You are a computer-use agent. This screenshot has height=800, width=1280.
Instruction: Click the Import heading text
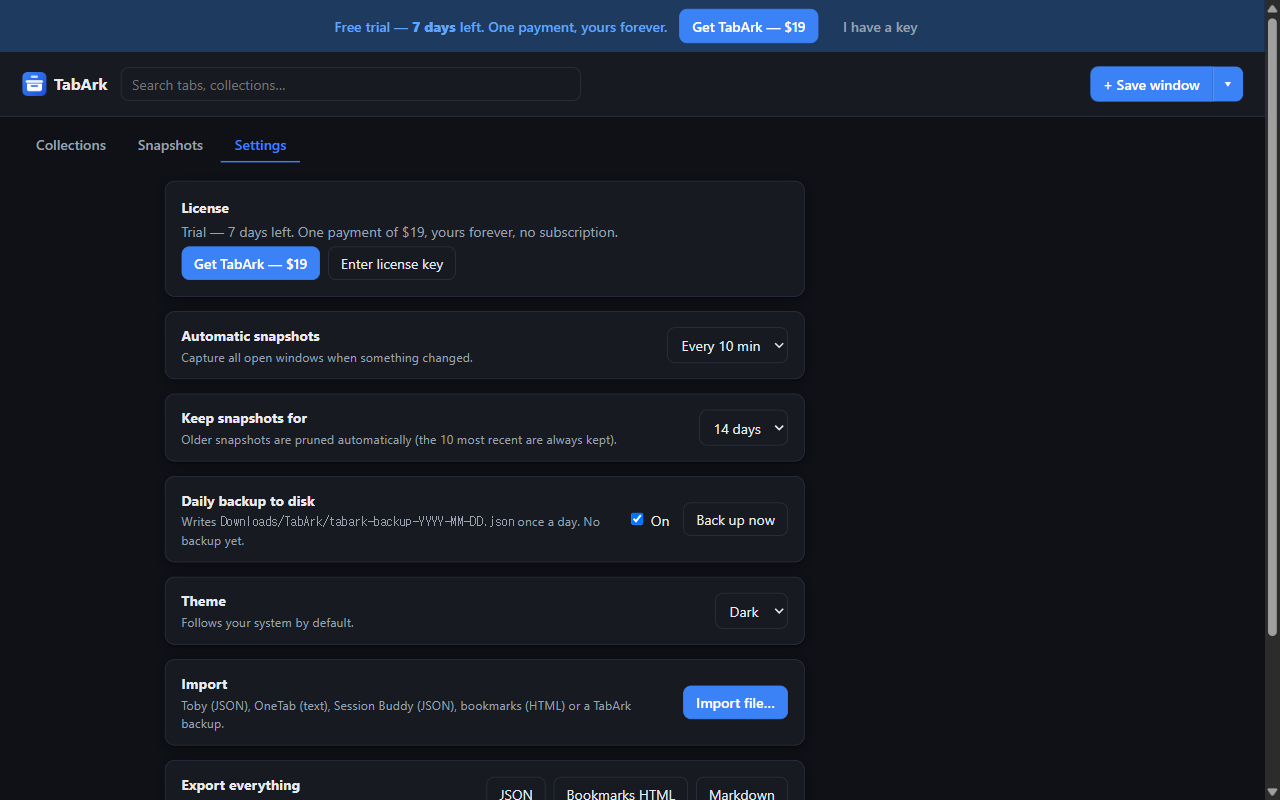pos(204,684)
